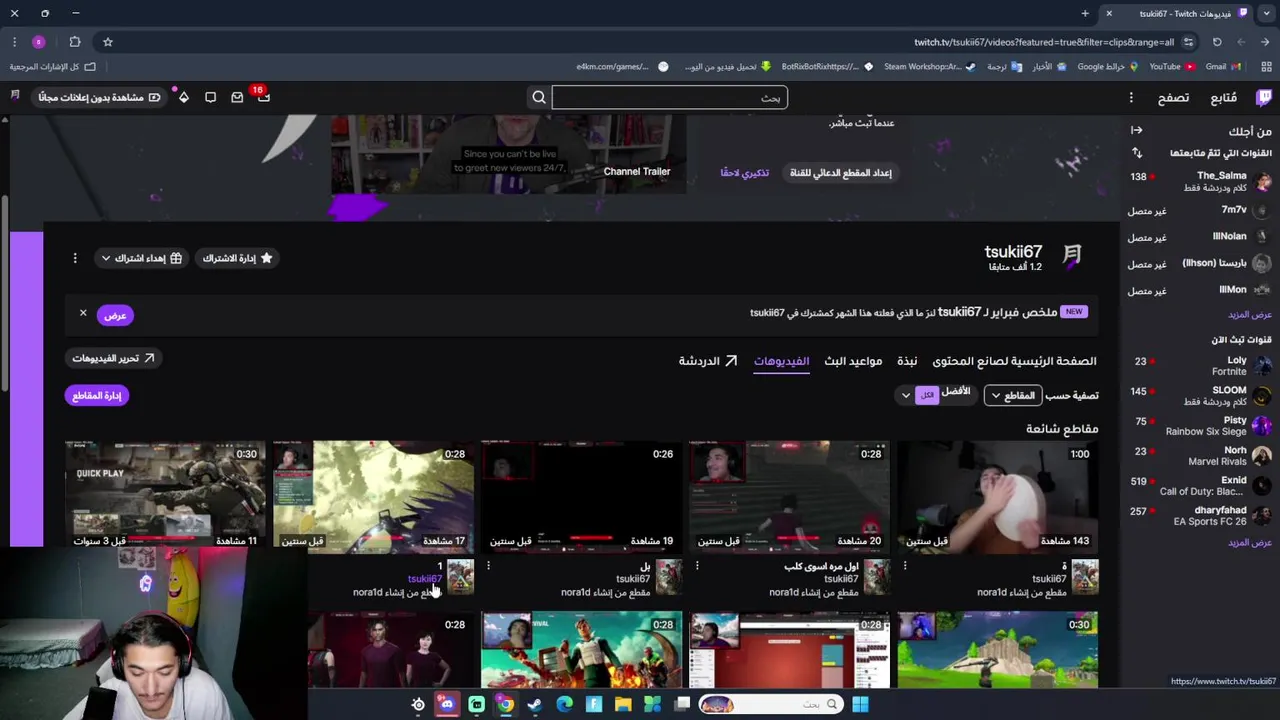Open الصفحة الرئيسية لصانع المحتوى tab
Image resolution: width=1280 pixels, height=720 pixels.
[1014, 361]
